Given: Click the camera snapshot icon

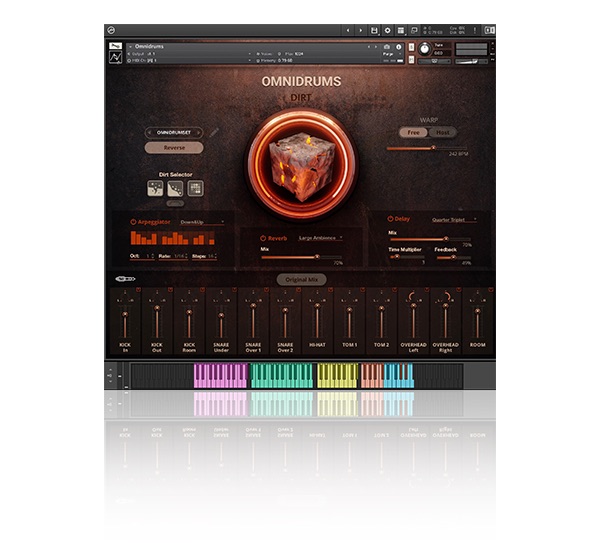Looking at the screenshot, I should 387,46.
